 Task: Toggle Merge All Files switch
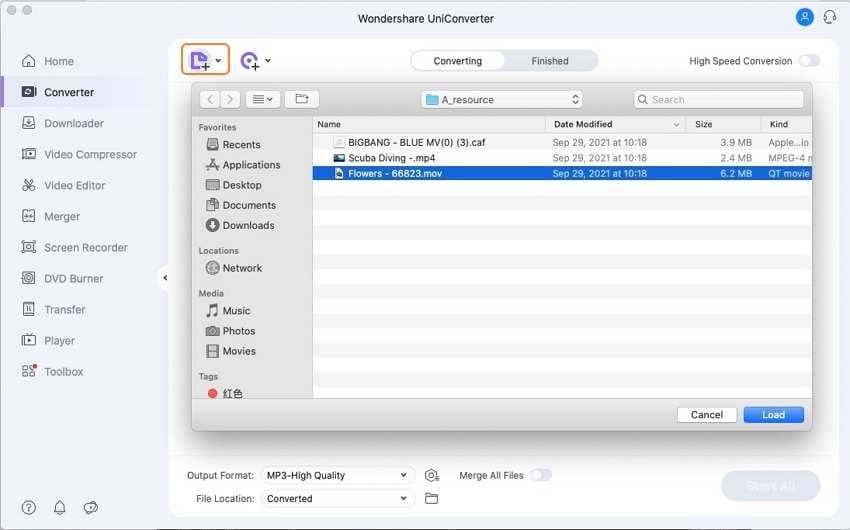pos(540,475)
